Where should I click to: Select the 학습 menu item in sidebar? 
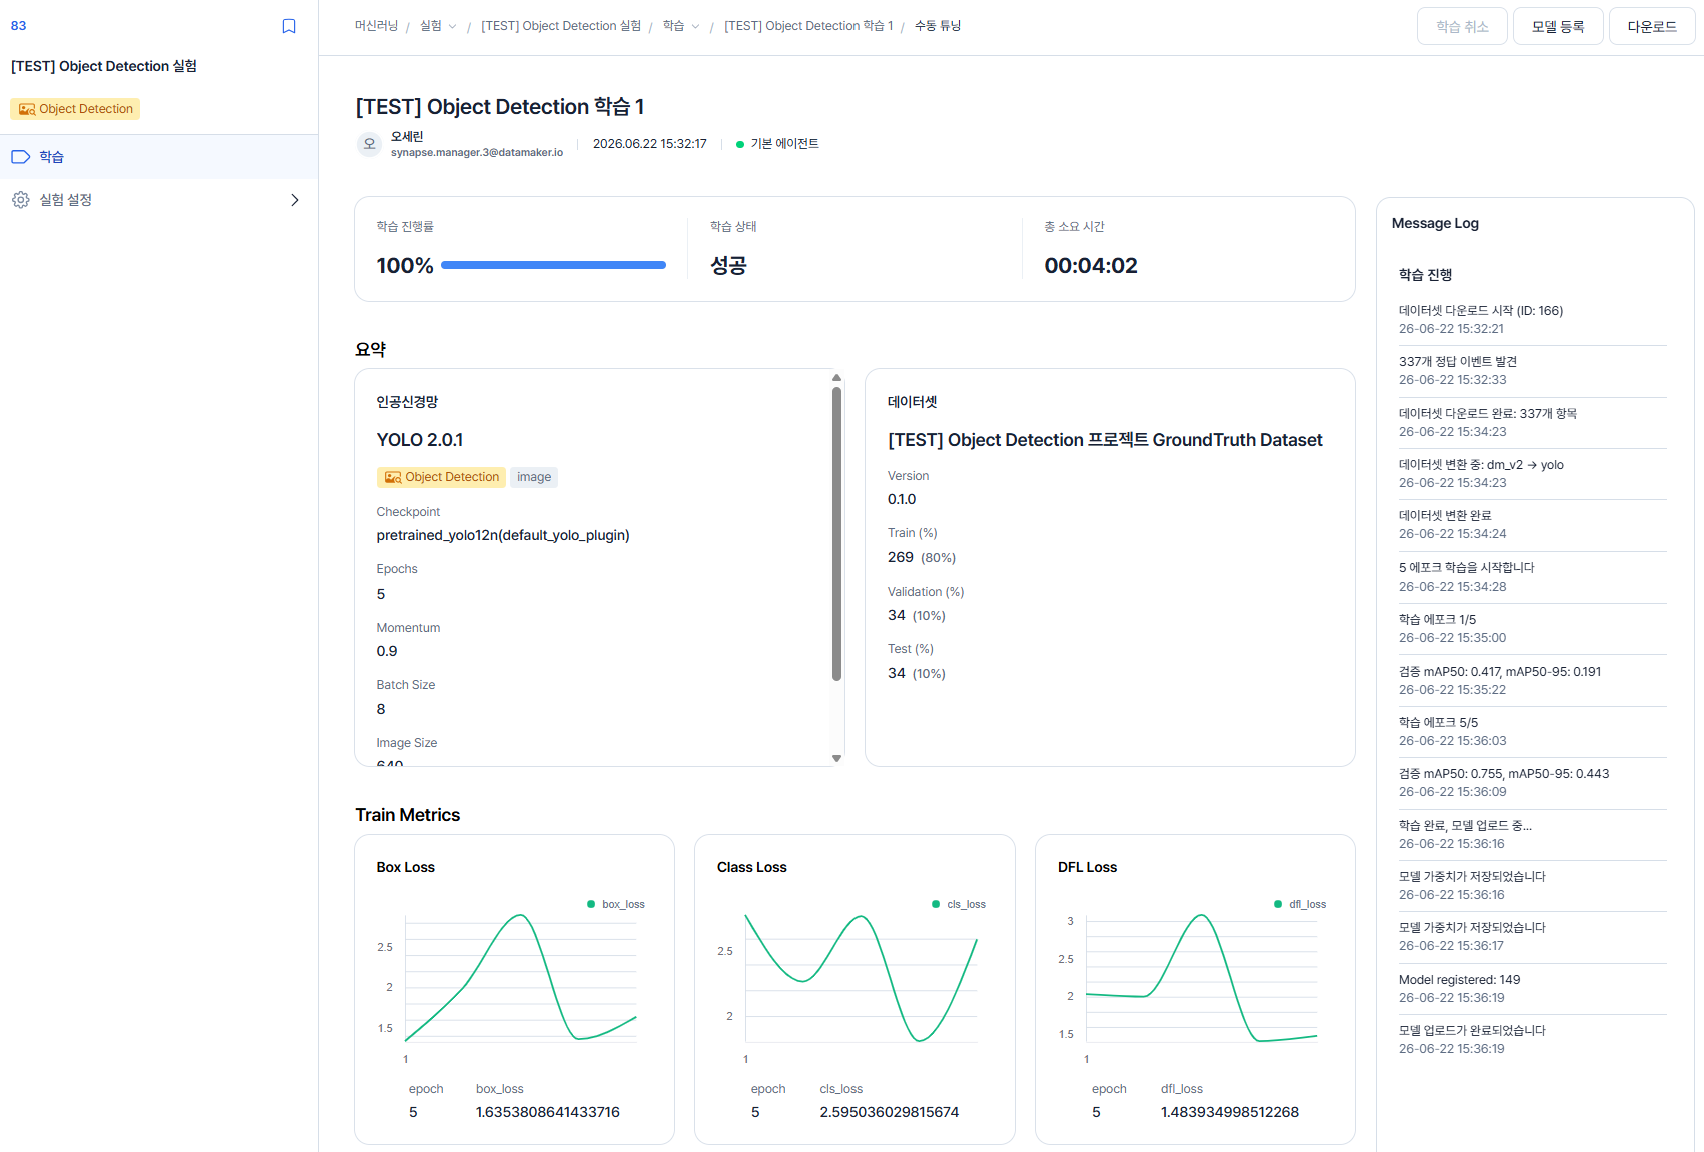click(x=159, y=157)
